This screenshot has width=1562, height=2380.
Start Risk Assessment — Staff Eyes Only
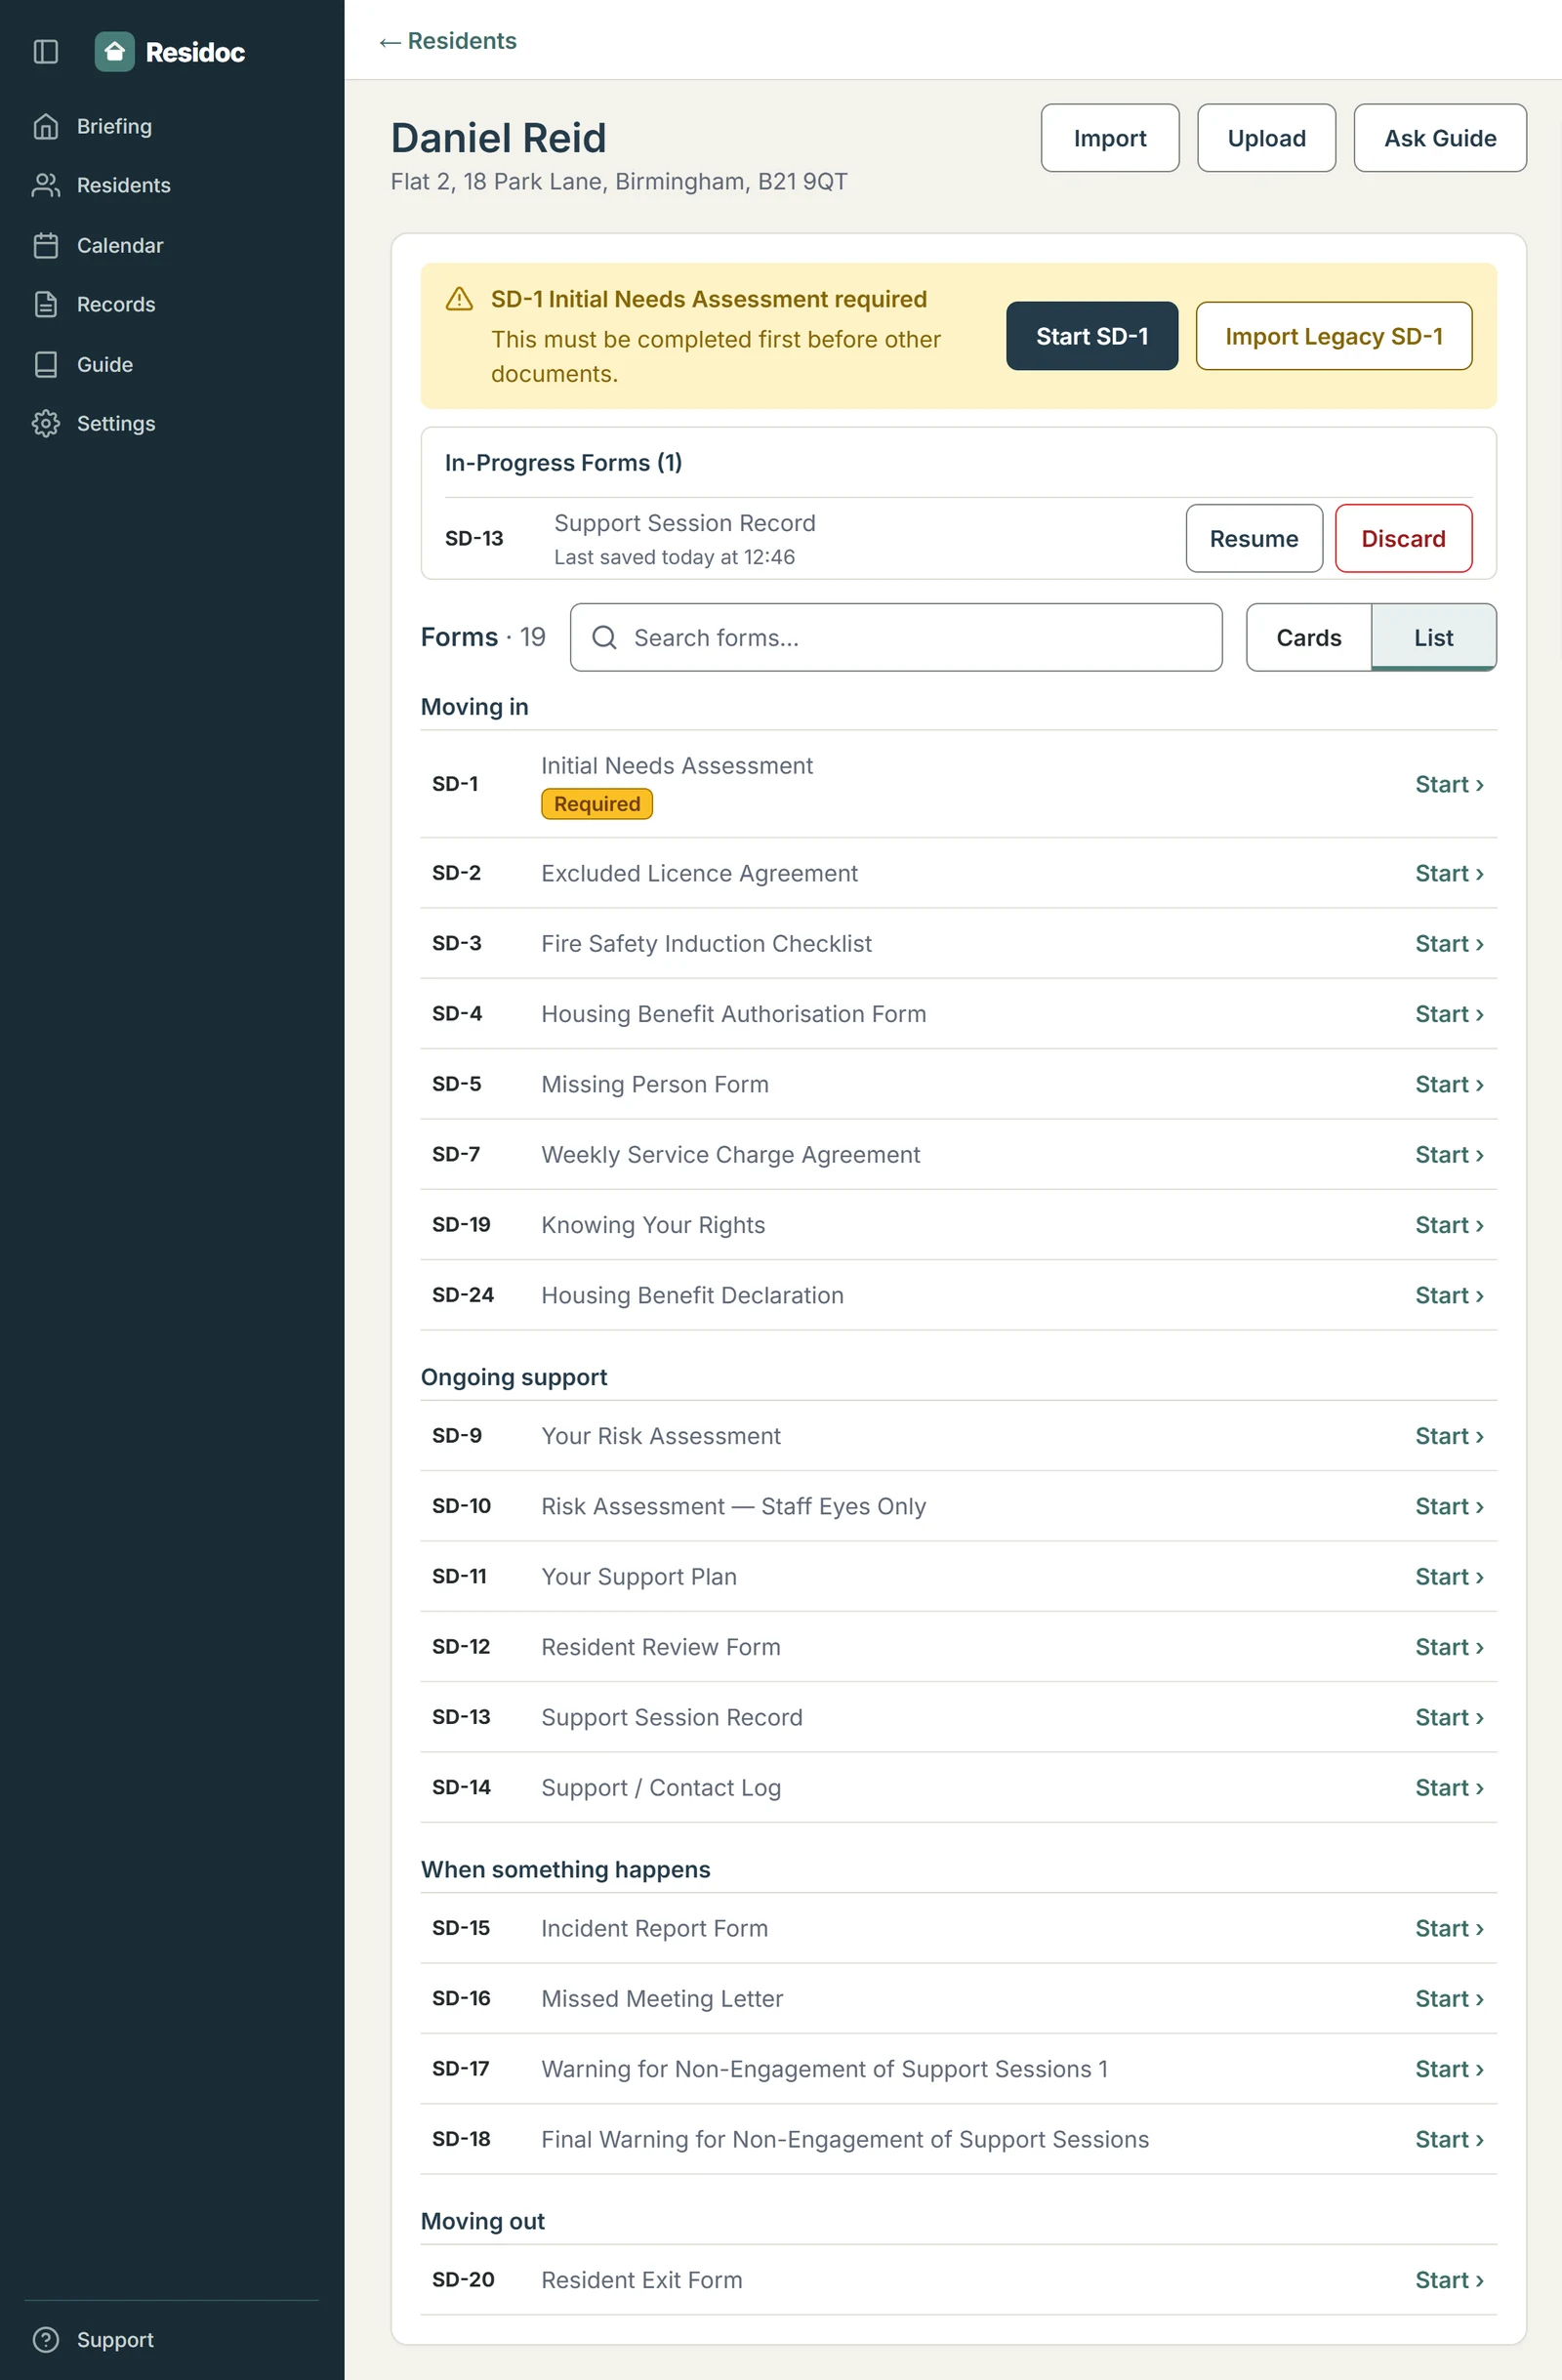tap(1448, 1506)
